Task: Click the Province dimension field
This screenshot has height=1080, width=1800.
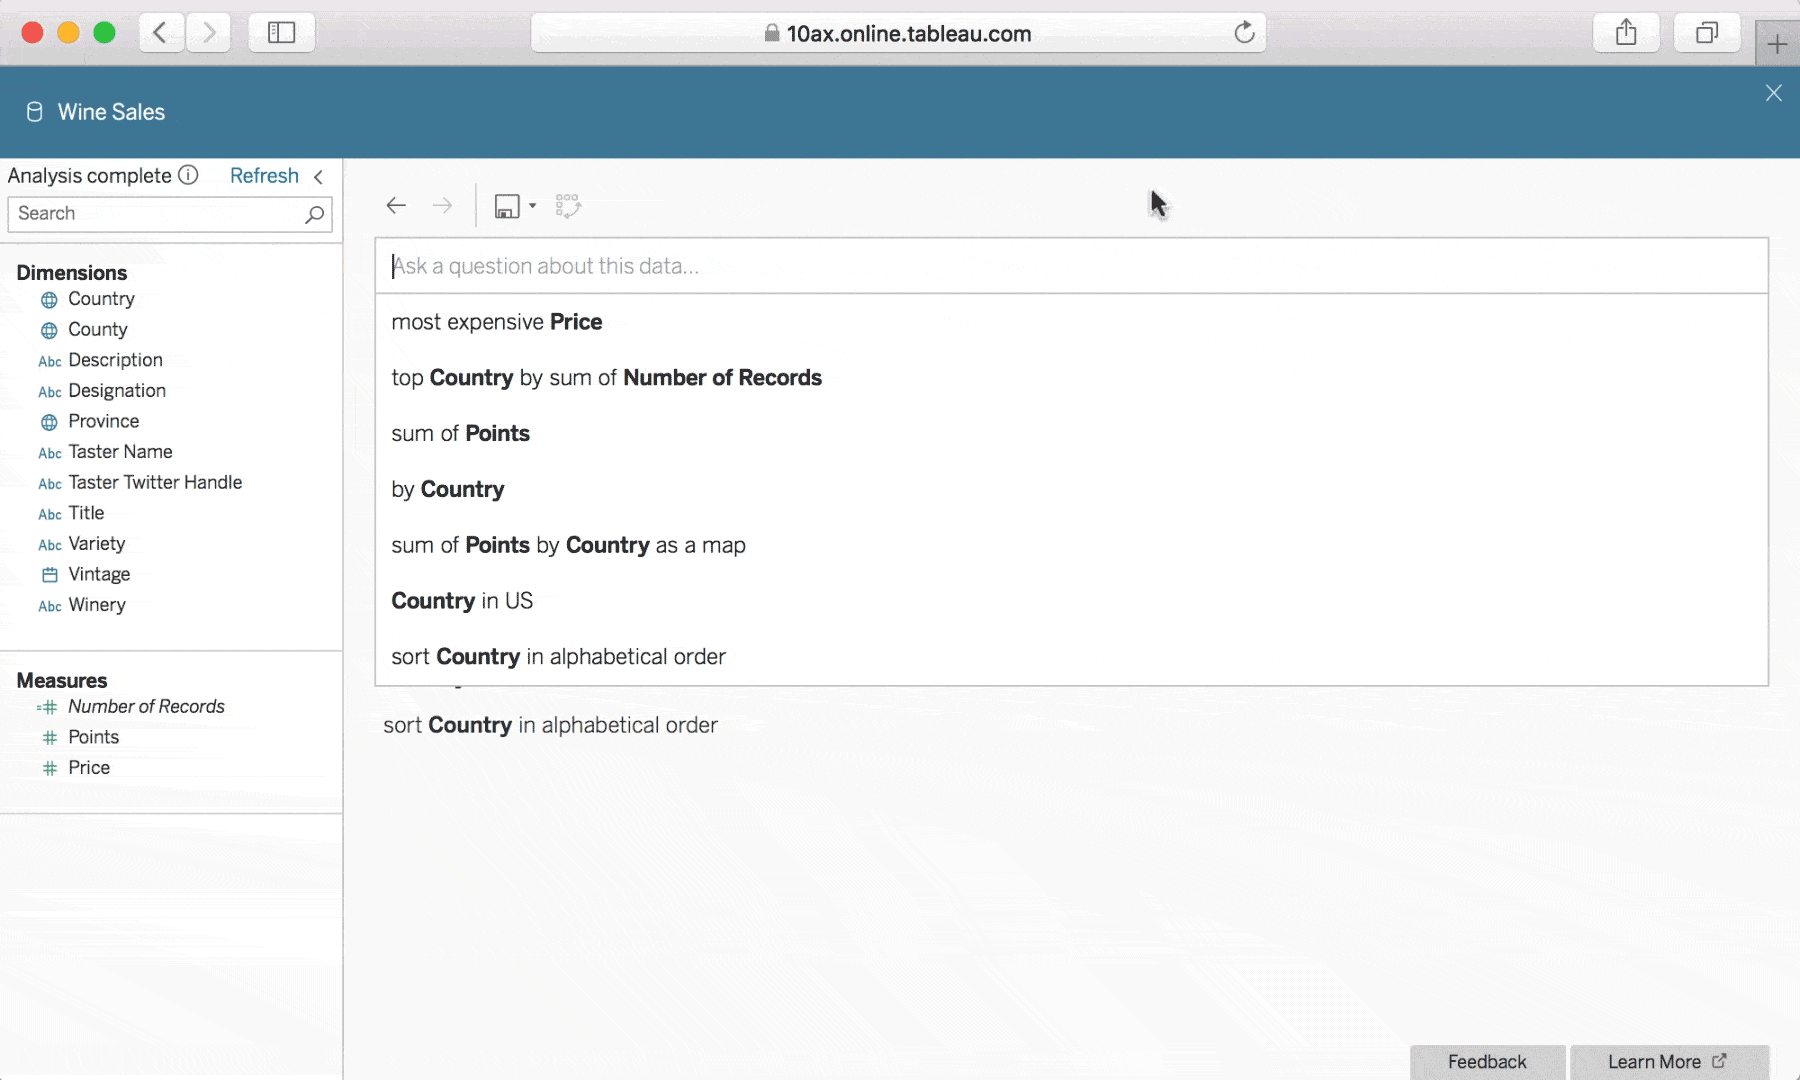Action: click(104, 421)
